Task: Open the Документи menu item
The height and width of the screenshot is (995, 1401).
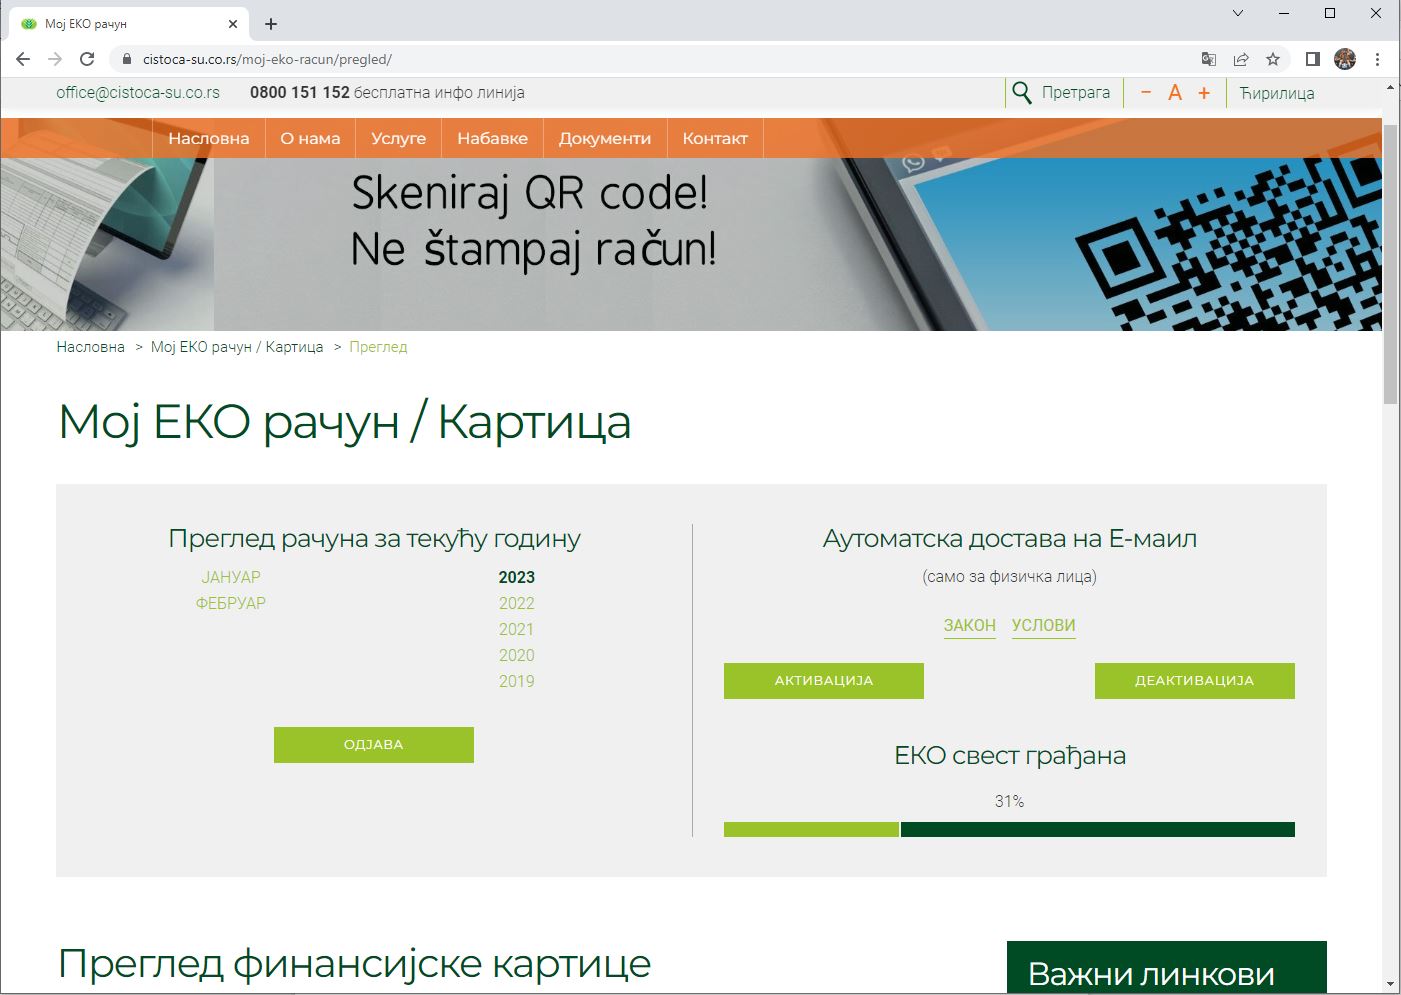Action: point(604,138)
